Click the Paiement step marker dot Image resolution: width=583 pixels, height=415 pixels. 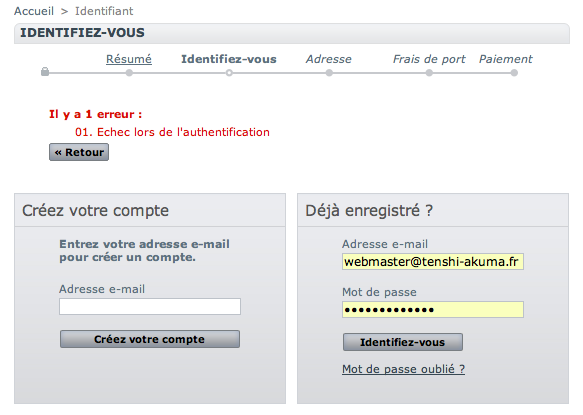click(x=514, y=73)
